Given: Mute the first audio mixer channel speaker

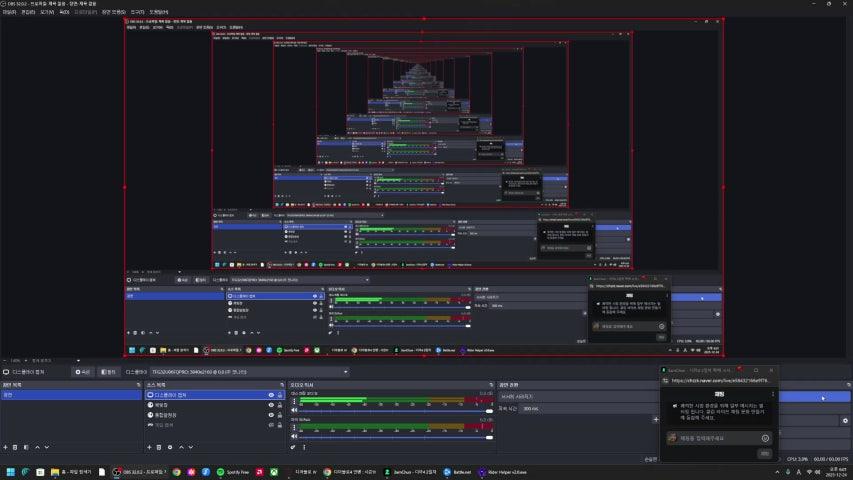Looking at the screenshot, I should [294, 410].
